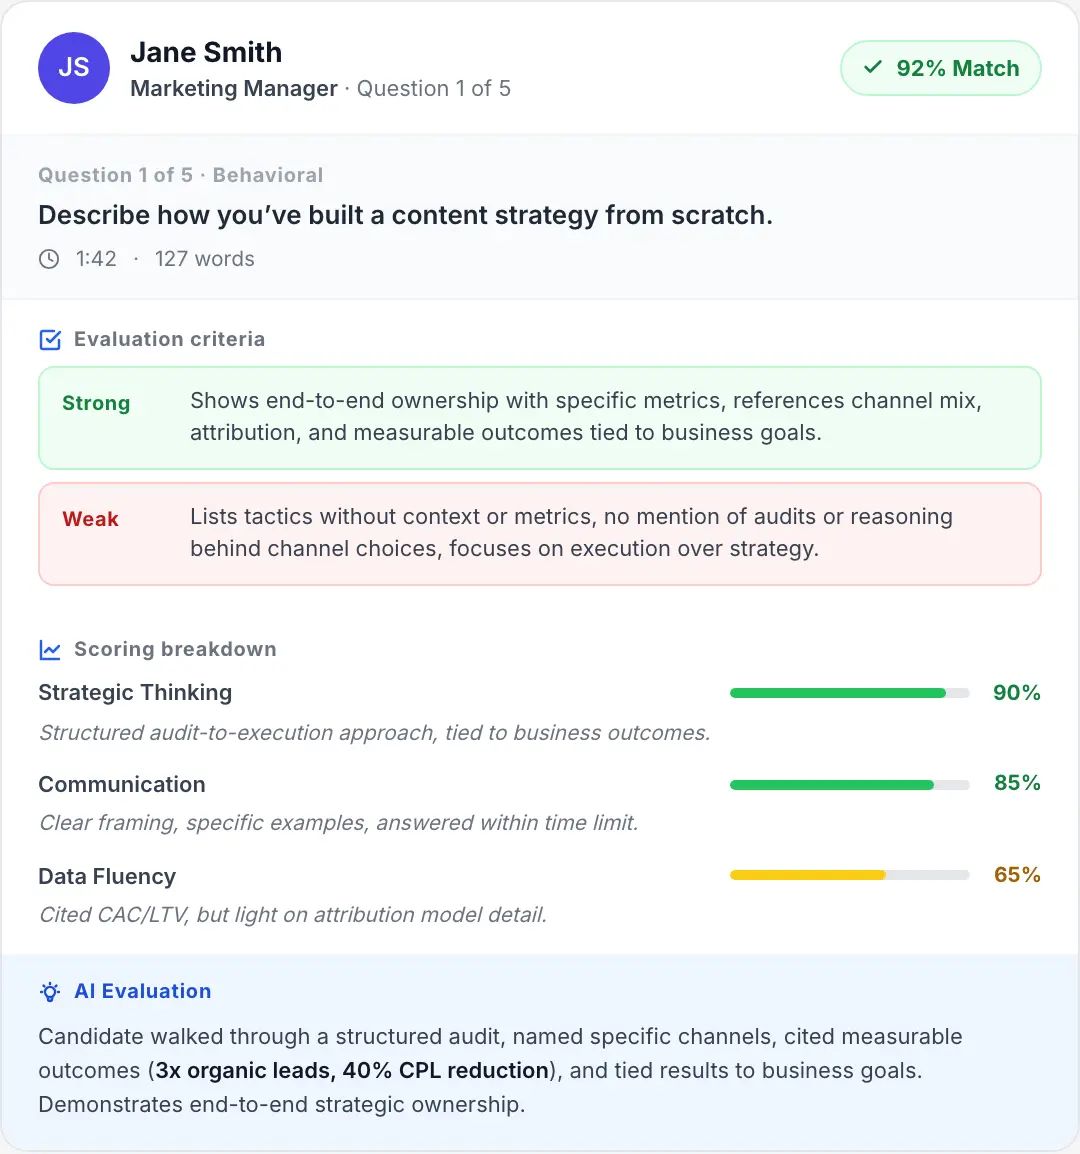Viewport: 1080px width, 1154px height.
Task: Click the bar chart icon beside Scoring breakdown
Action: pos(50,650)
